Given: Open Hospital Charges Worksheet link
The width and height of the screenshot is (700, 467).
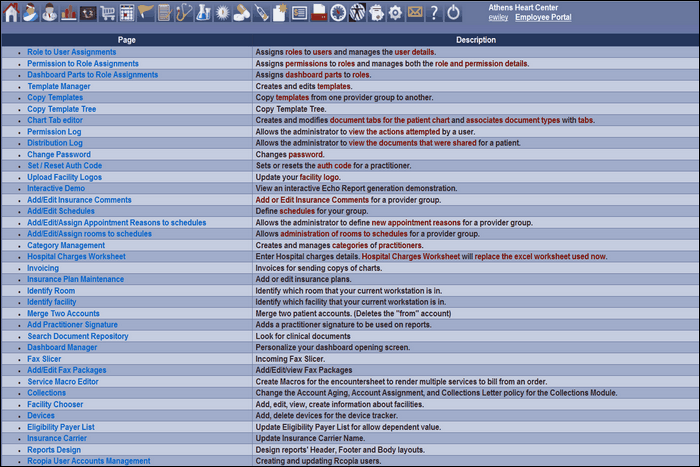Looking at the screenshot, I should (x=76, y=257).
